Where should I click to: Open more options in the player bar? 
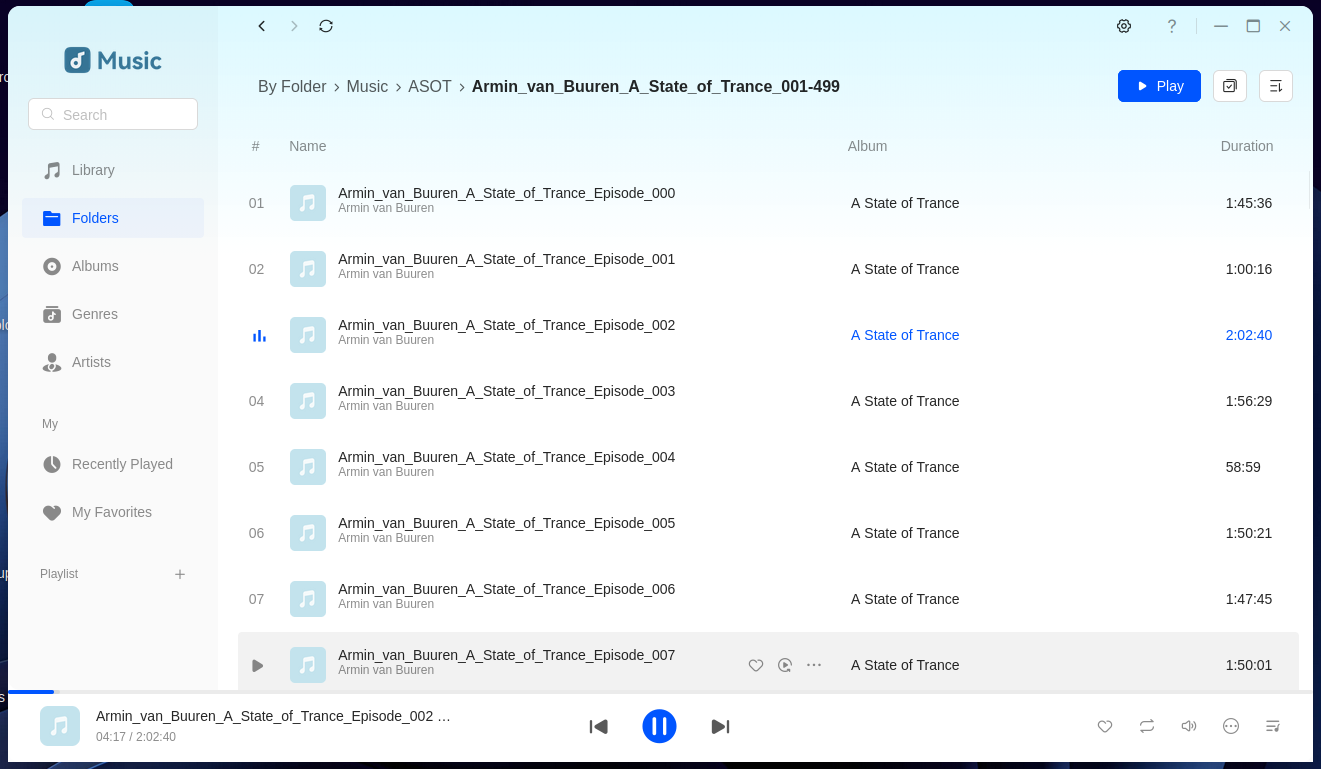pos(1231,726)
